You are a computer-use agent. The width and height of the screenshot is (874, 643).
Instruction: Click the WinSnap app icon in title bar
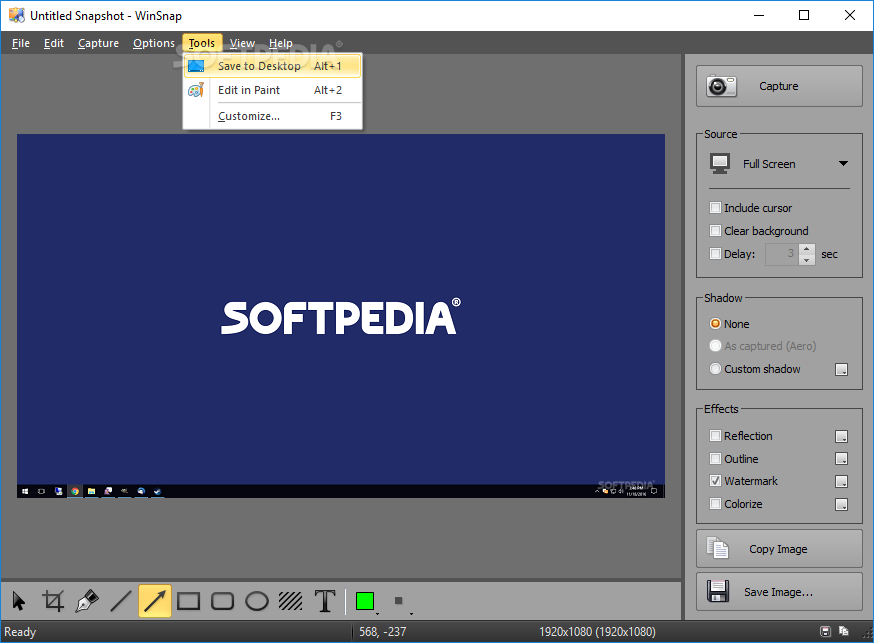pos(17,16)
